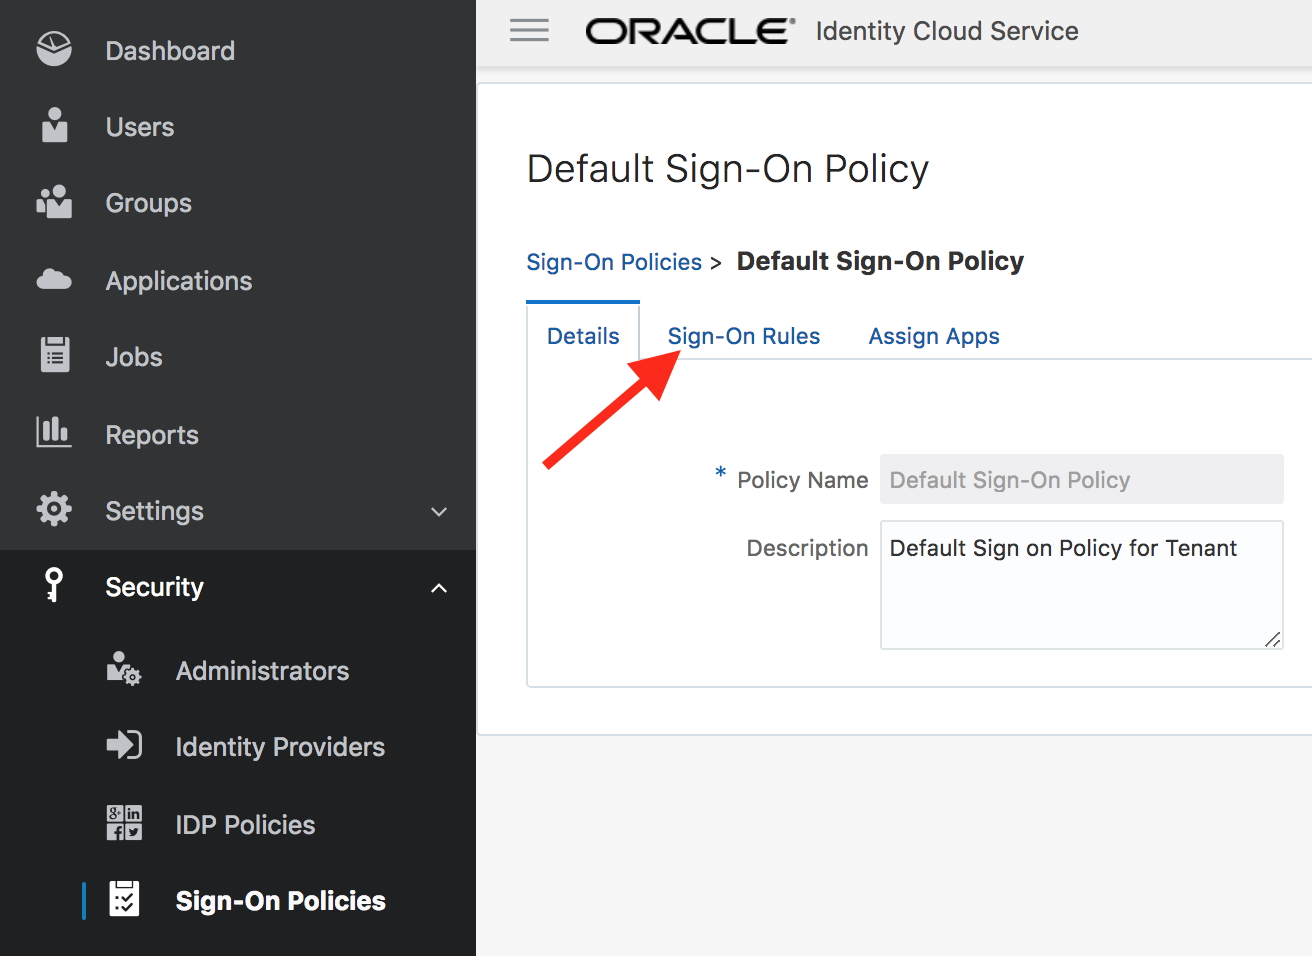Click the Groups people icon
Viewport: 1312px width, 956px height.
click(x=54, y=202)
